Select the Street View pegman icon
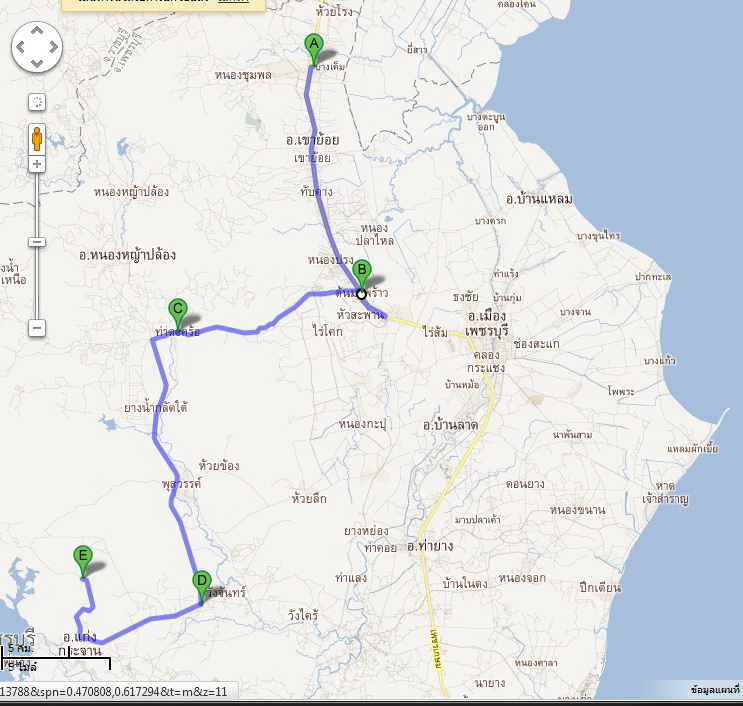The height and width of the screenshot is (706, 743). (37, 137)
